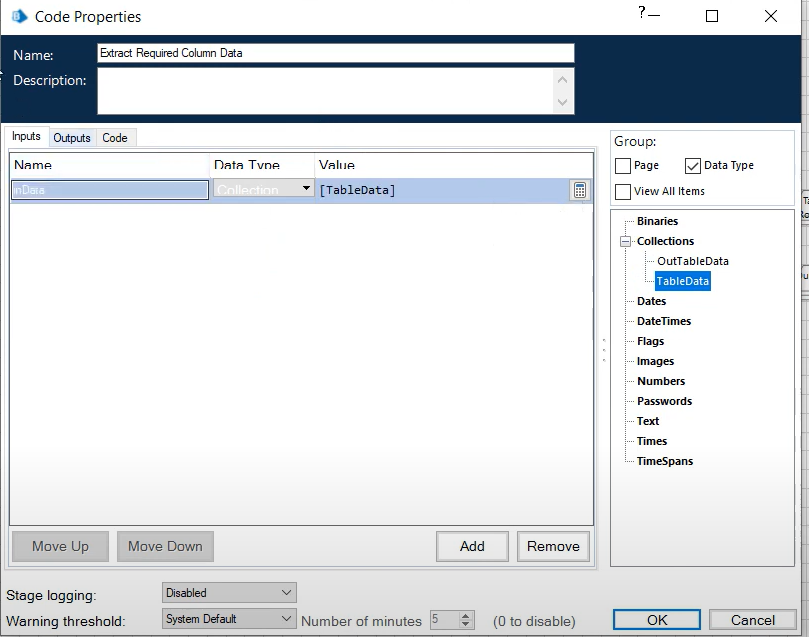Click the Blue Prism logo icon in title bar
Screen dimensions: 809x637
[20, 17]
